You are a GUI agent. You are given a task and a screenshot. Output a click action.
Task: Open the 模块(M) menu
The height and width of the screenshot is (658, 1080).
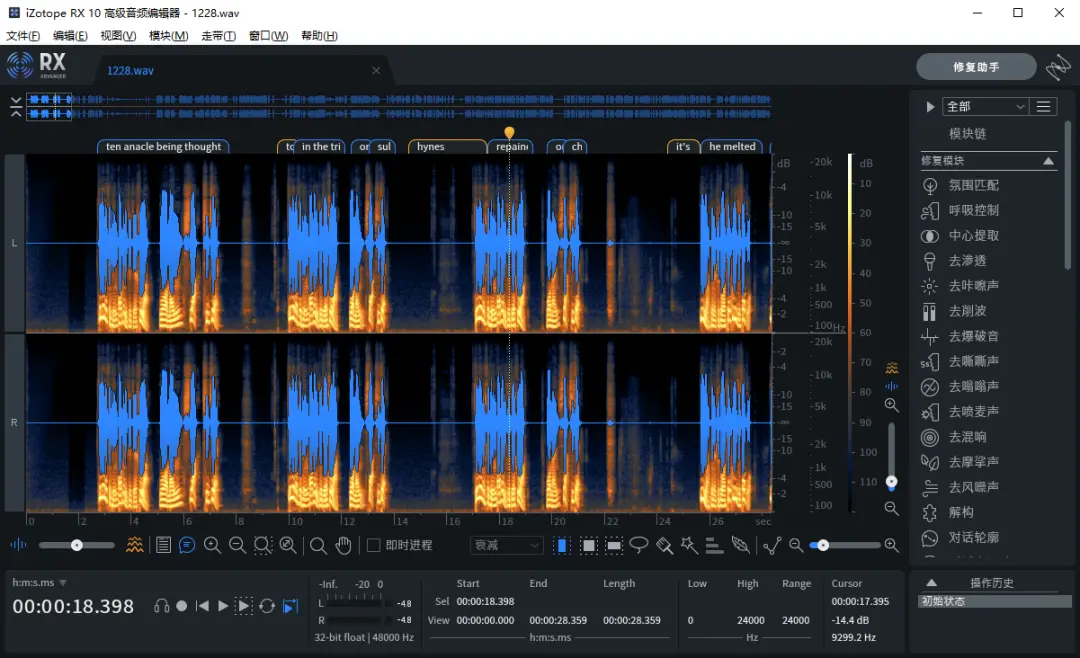pyautogui.click(x=168, y=36)
